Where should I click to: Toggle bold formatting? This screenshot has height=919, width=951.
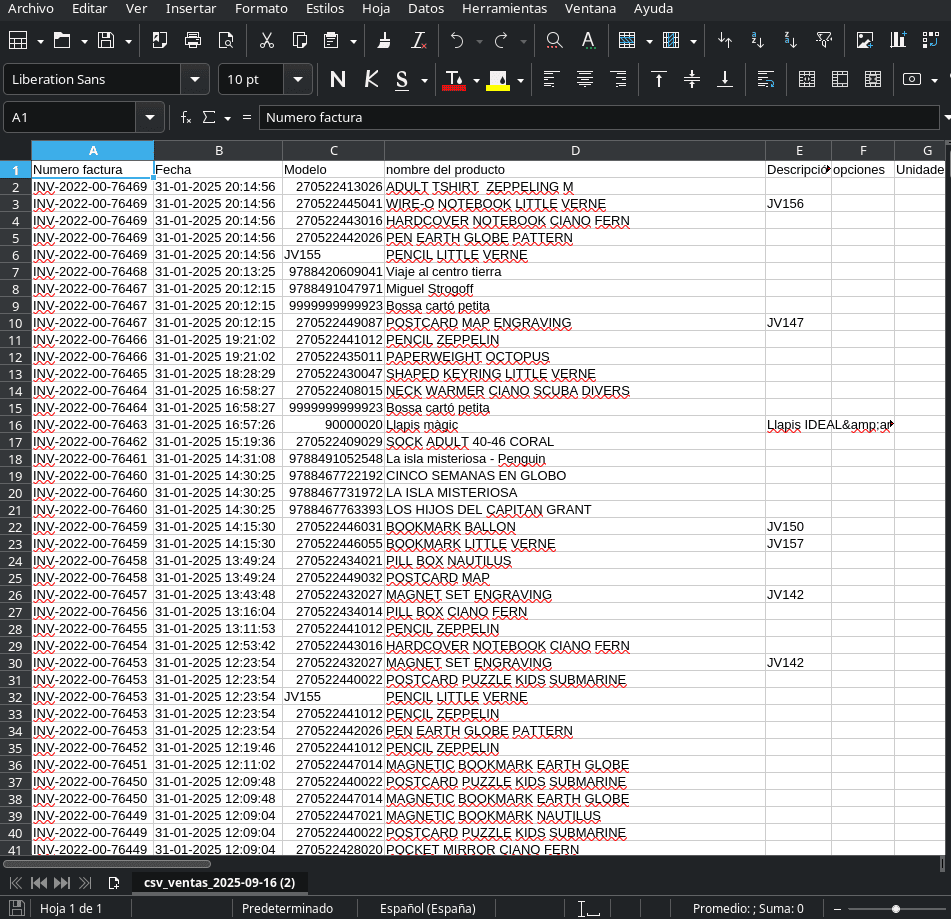pos(336,78)
